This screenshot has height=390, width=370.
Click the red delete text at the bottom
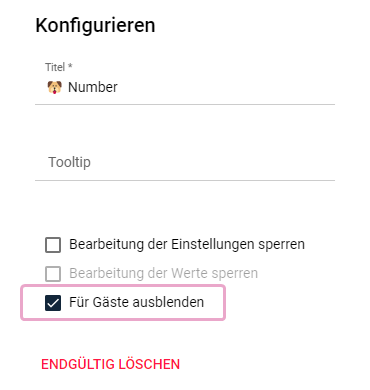coord(110,364)
